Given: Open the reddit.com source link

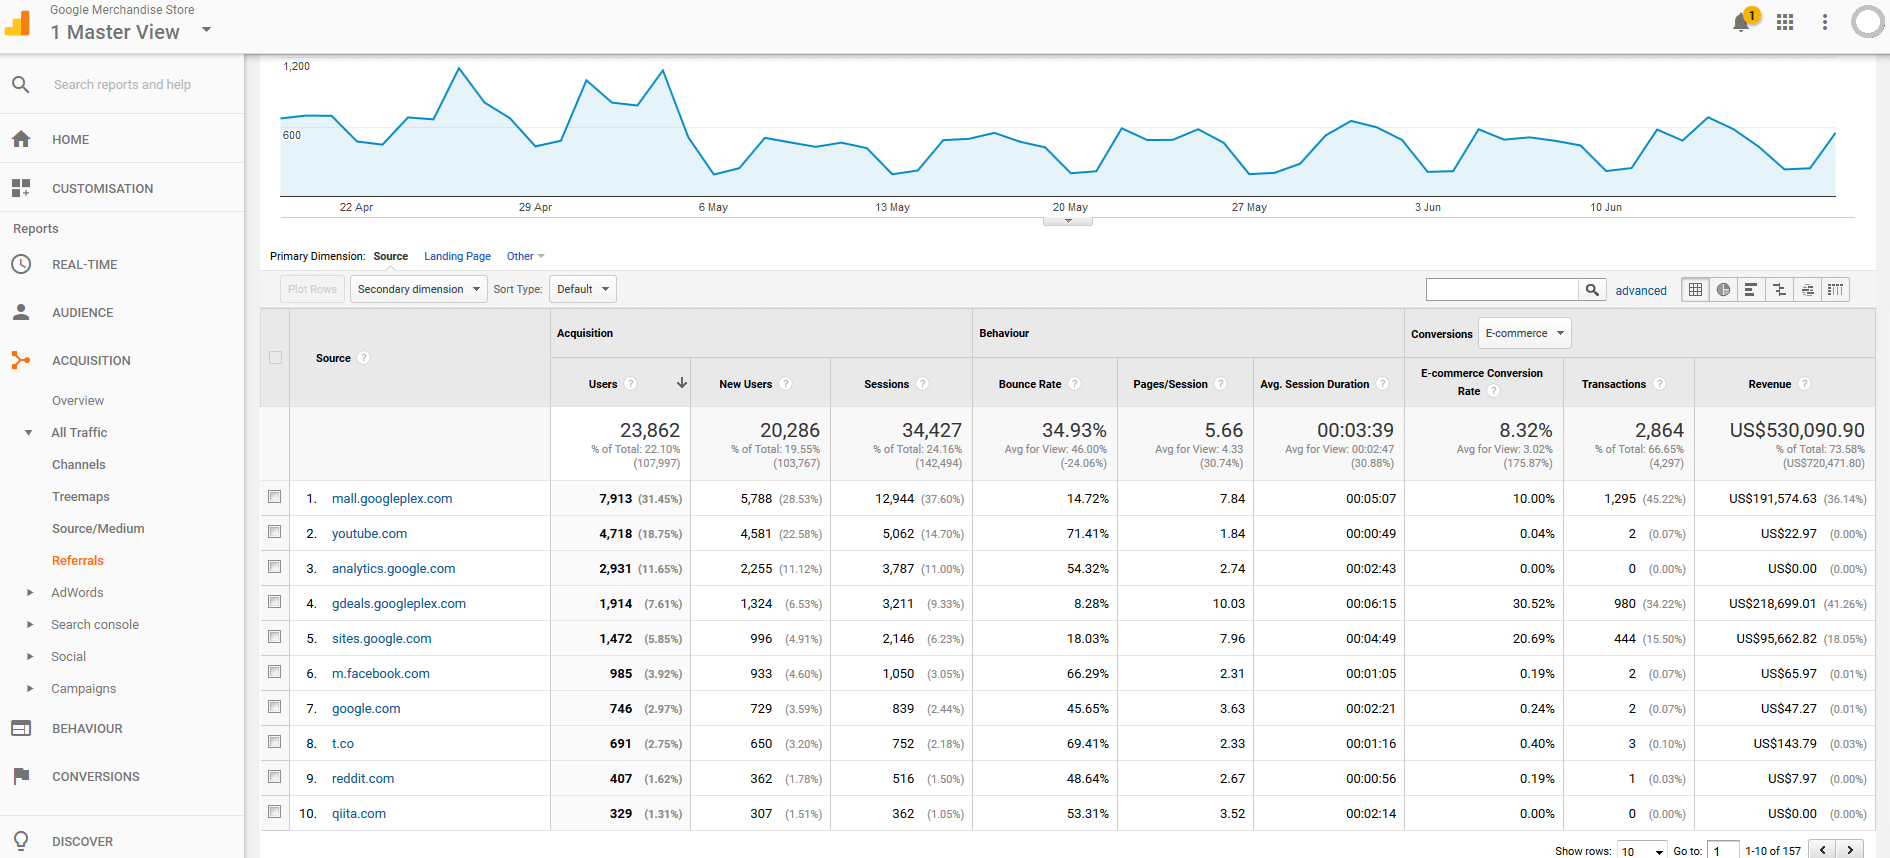Looking at the screenshot, I should tap(363, 778).
